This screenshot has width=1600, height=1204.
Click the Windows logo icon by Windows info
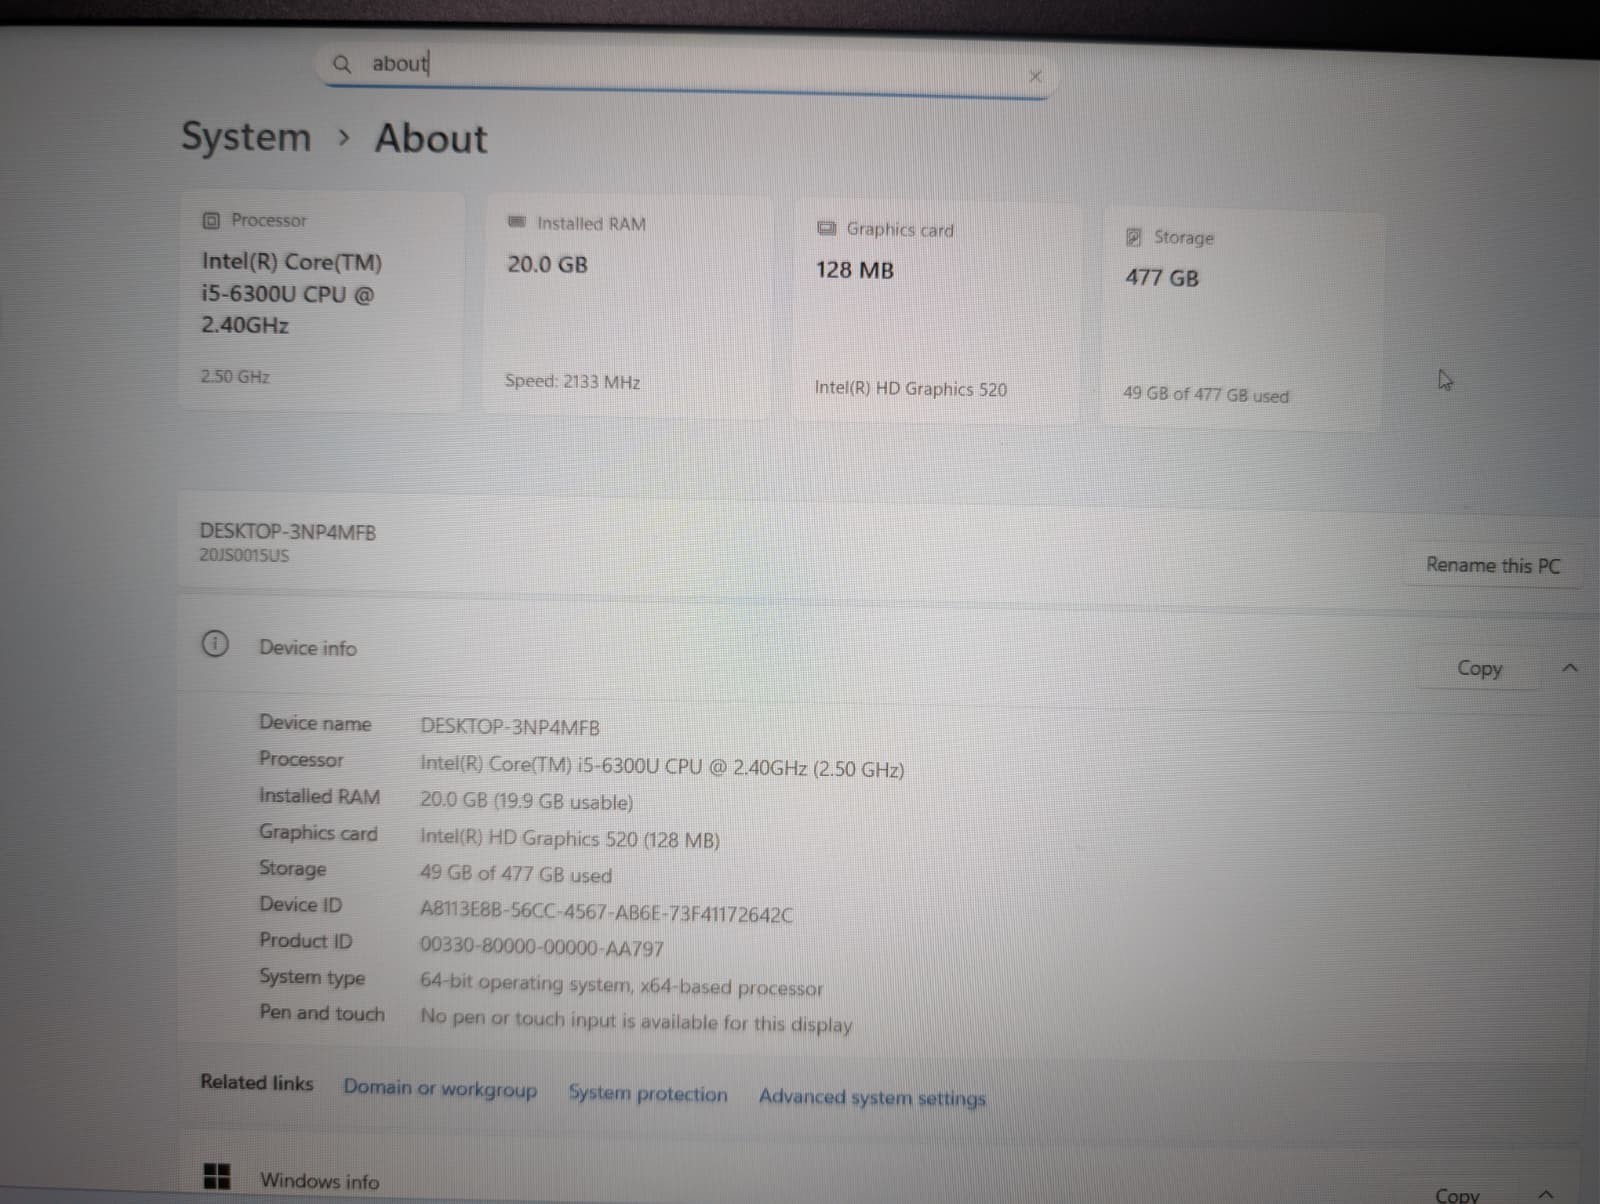pos(216,1175)
